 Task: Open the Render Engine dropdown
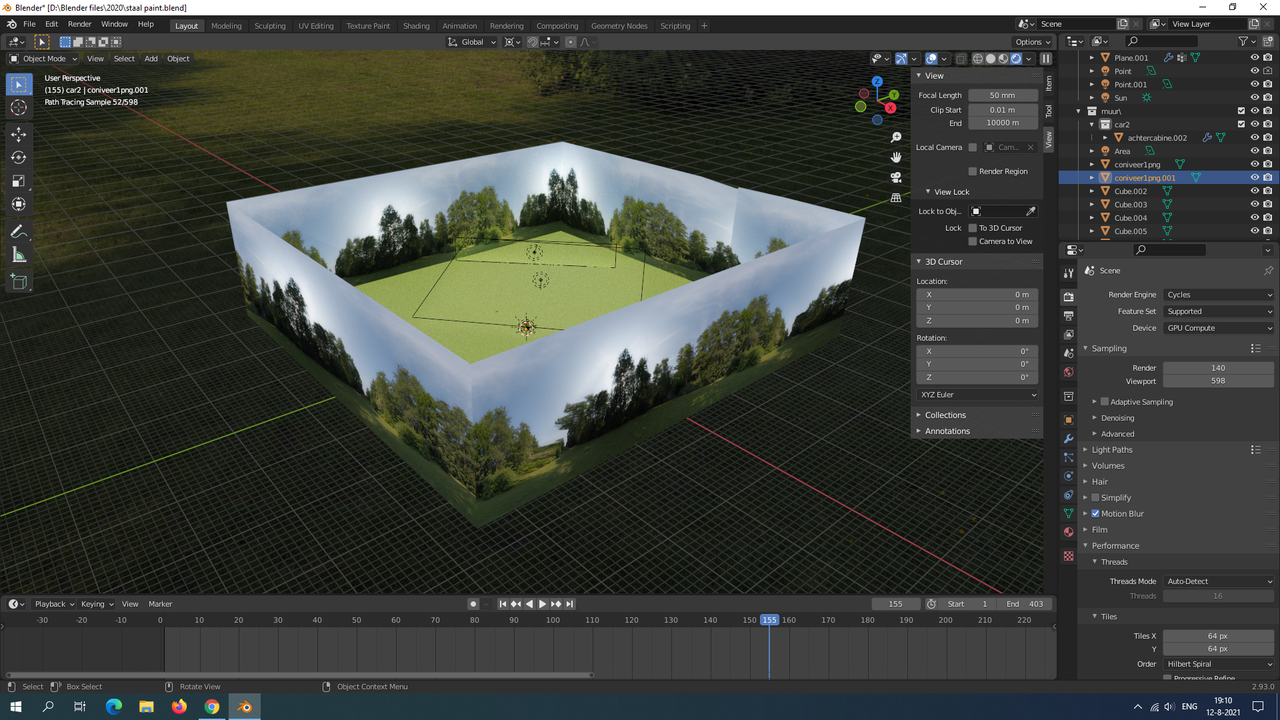point(1219,295)
